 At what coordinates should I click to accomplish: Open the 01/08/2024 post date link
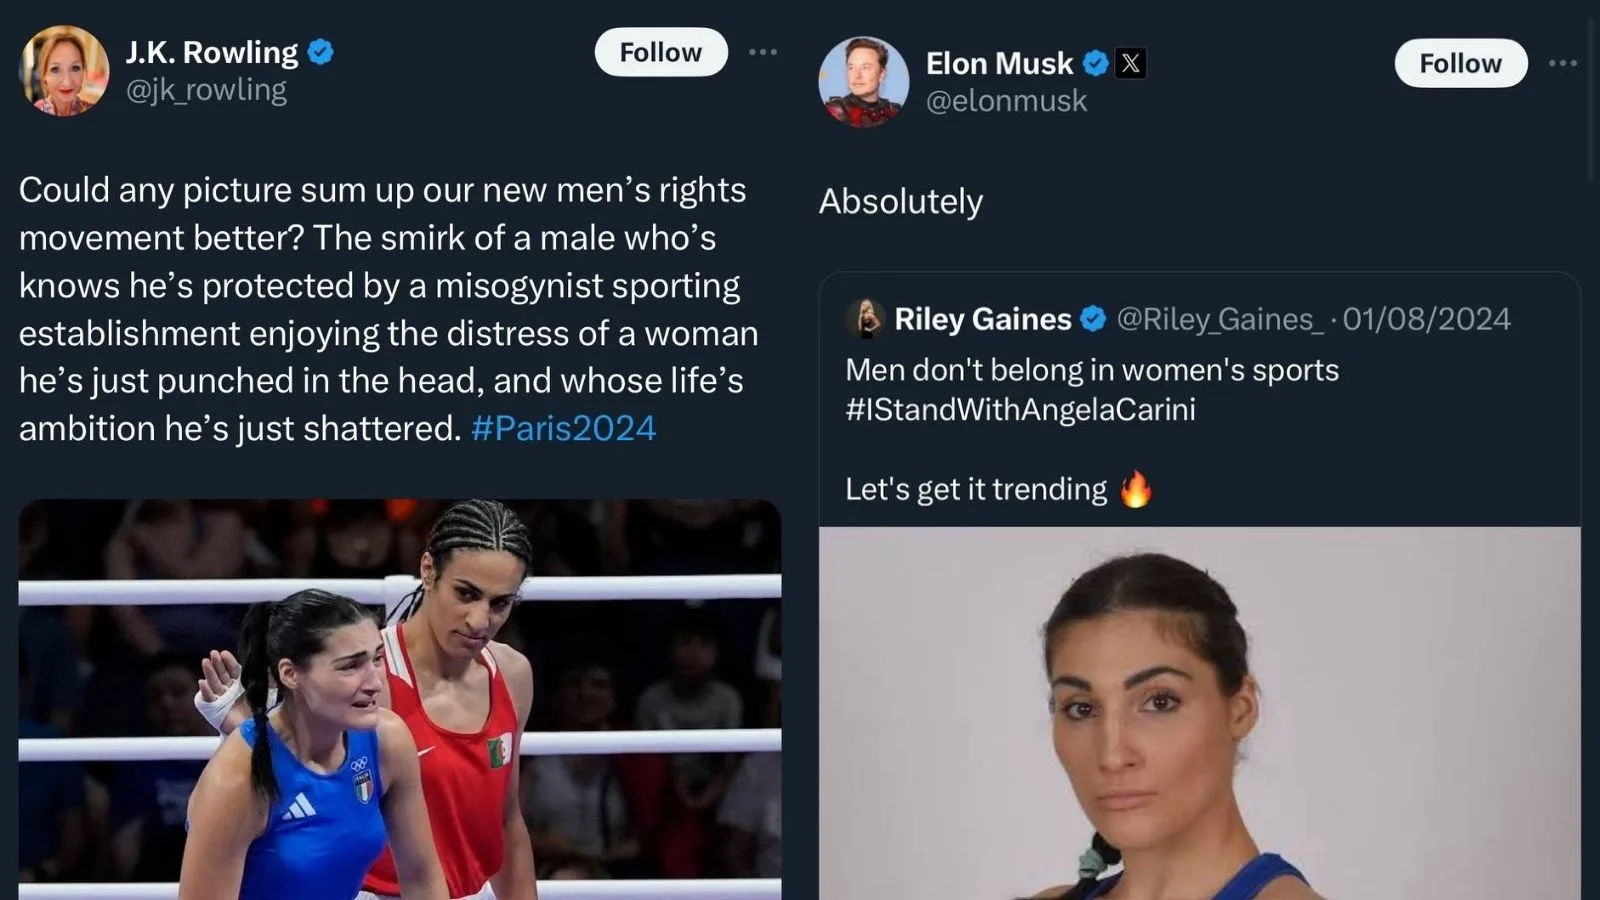pos(1426,319)
